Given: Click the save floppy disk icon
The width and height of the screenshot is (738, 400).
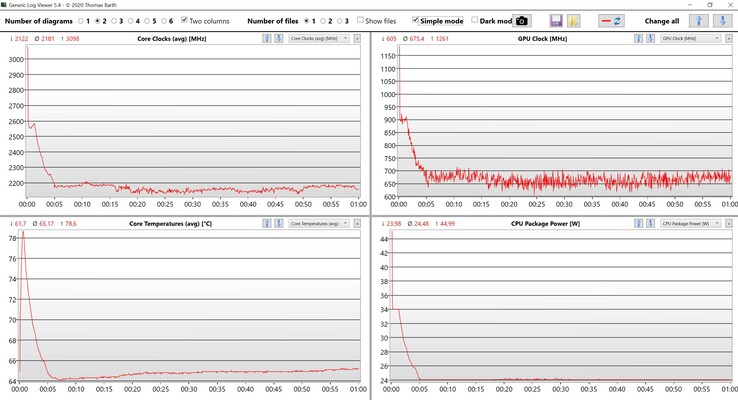Looking at the screenshot, I should (556, 21).
